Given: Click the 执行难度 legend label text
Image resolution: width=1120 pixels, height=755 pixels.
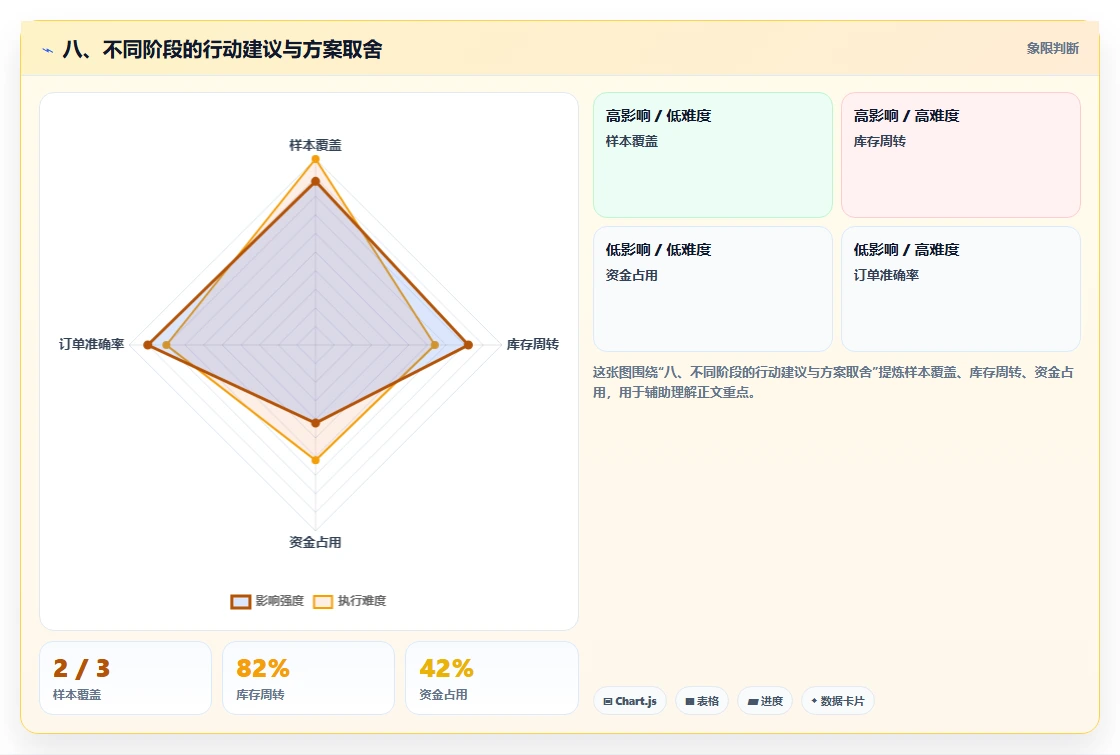Looking at the screenshot, I should click(362, 601).
